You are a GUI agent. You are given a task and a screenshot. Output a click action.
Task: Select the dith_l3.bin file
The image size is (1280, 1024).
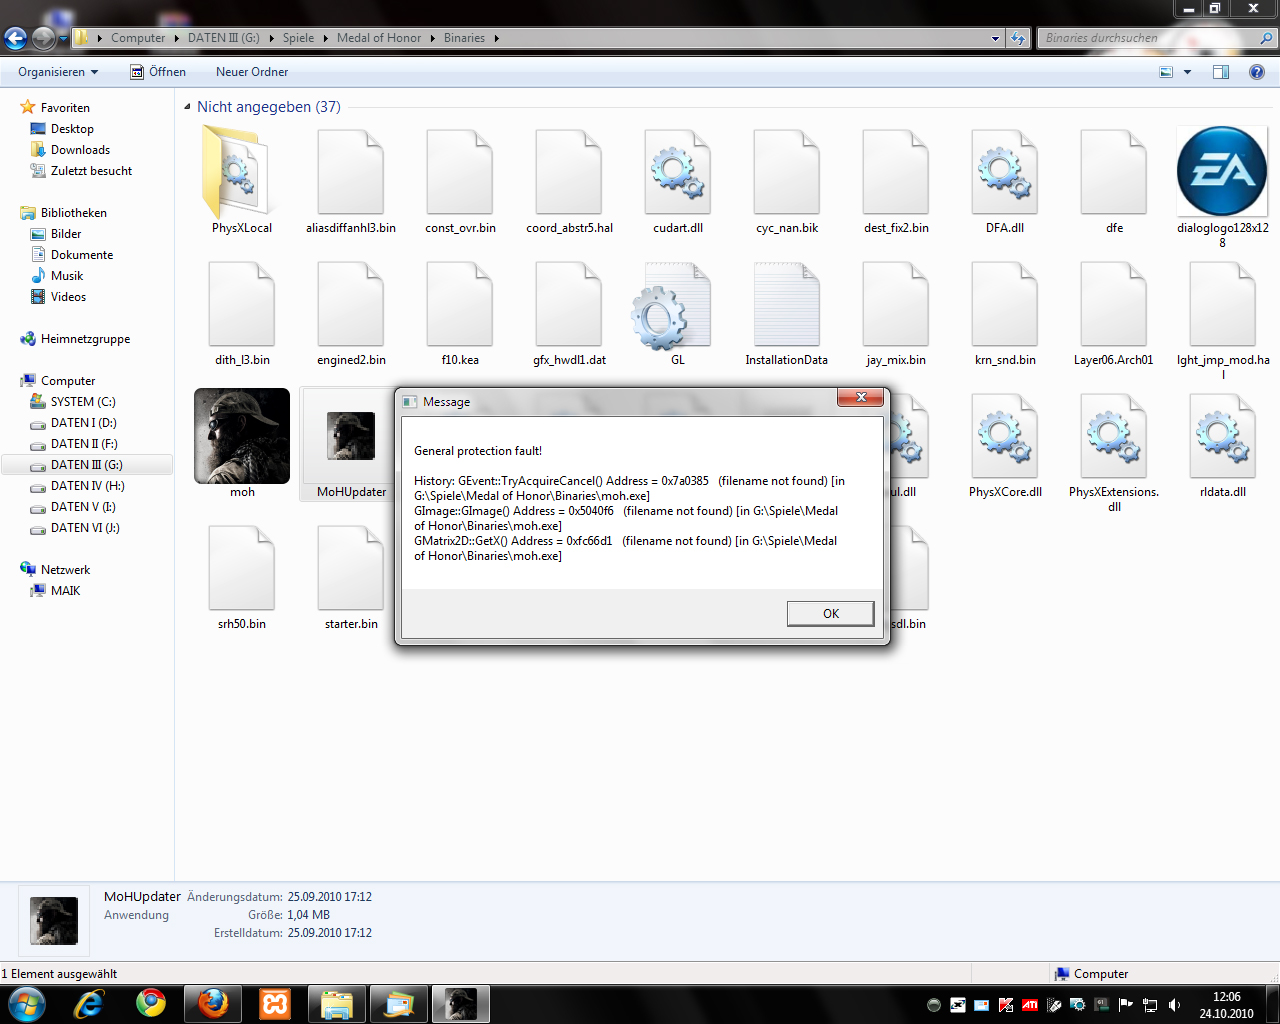[242, 312]
